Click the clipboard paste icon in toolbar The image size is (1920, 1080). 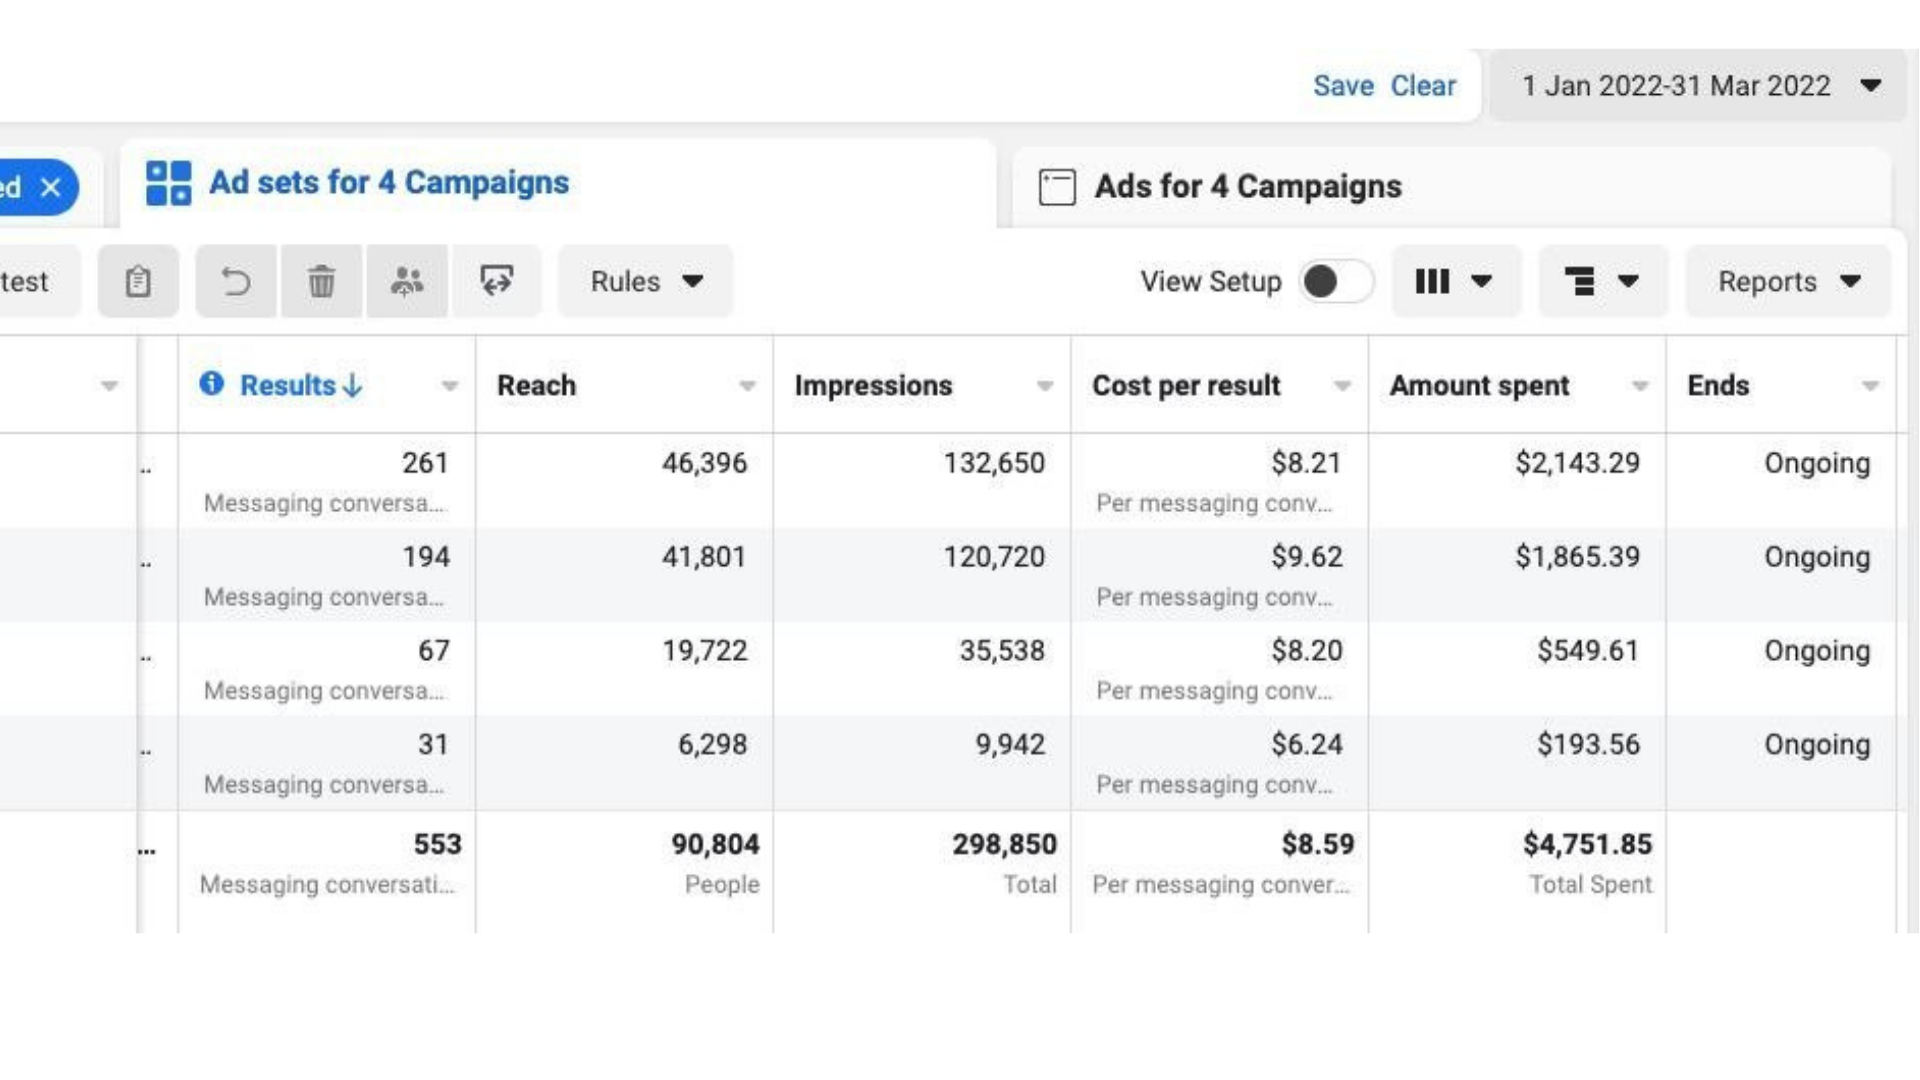pos(138,282)
